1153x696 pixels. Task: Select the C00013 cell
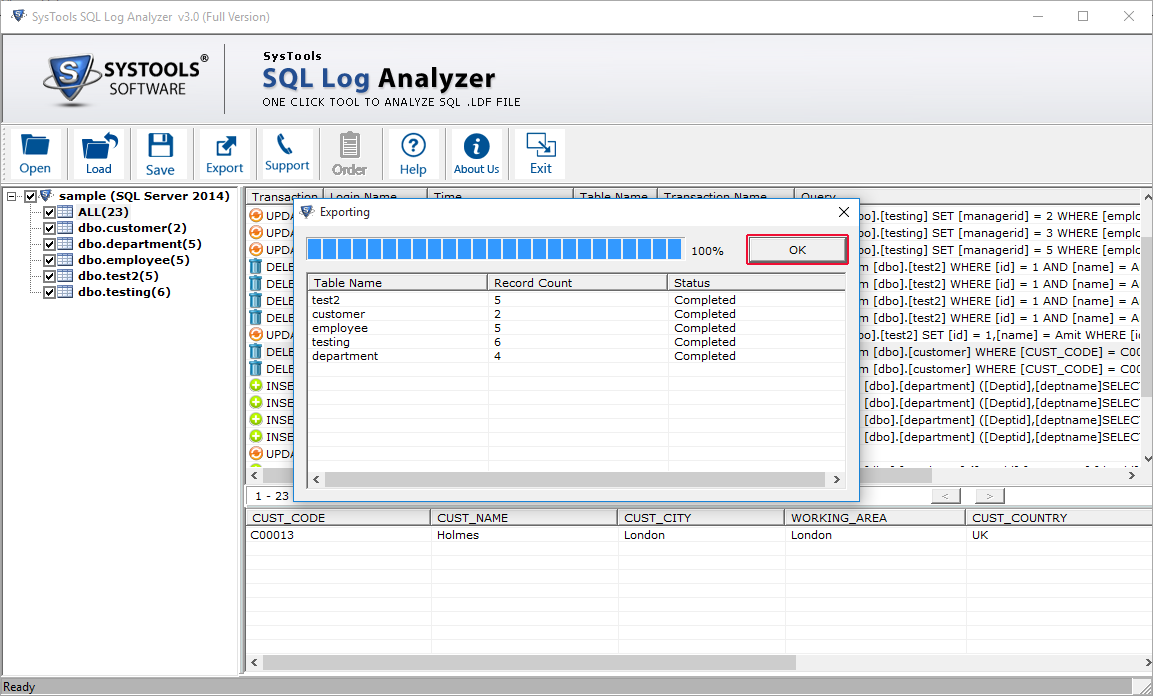coord(338,535)
